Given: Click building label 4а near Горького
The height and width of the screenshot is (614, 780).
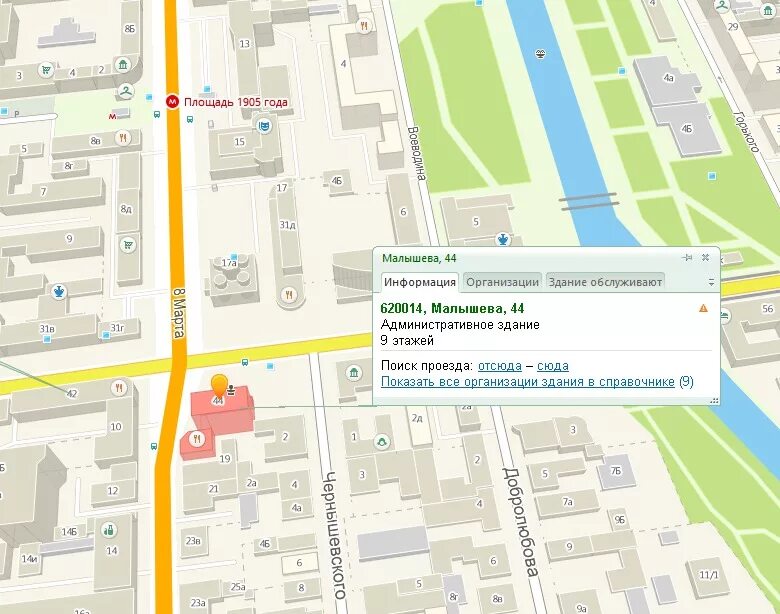Looking at the screenshot, I should 669,78.
